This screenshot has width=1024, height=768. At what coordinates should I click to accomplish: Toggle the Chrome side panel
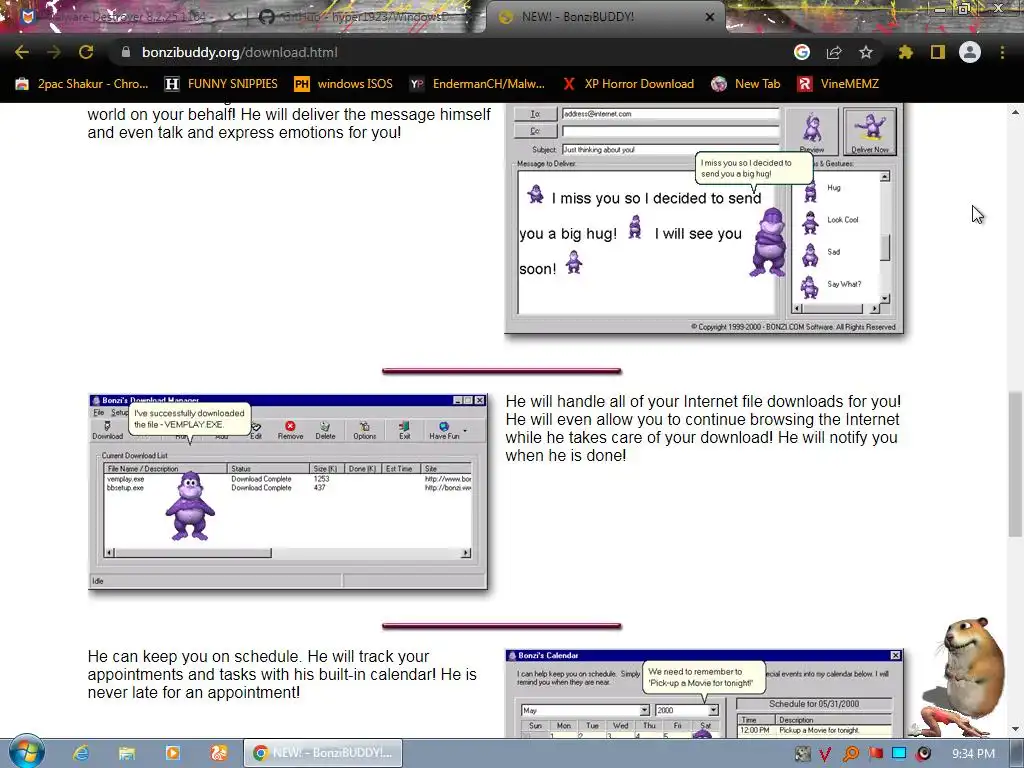point(938,52)
